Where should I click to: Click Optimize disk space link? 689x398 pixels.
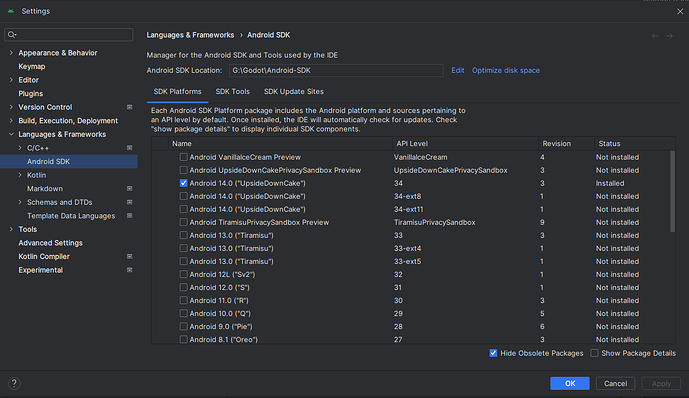click(506, 70)
